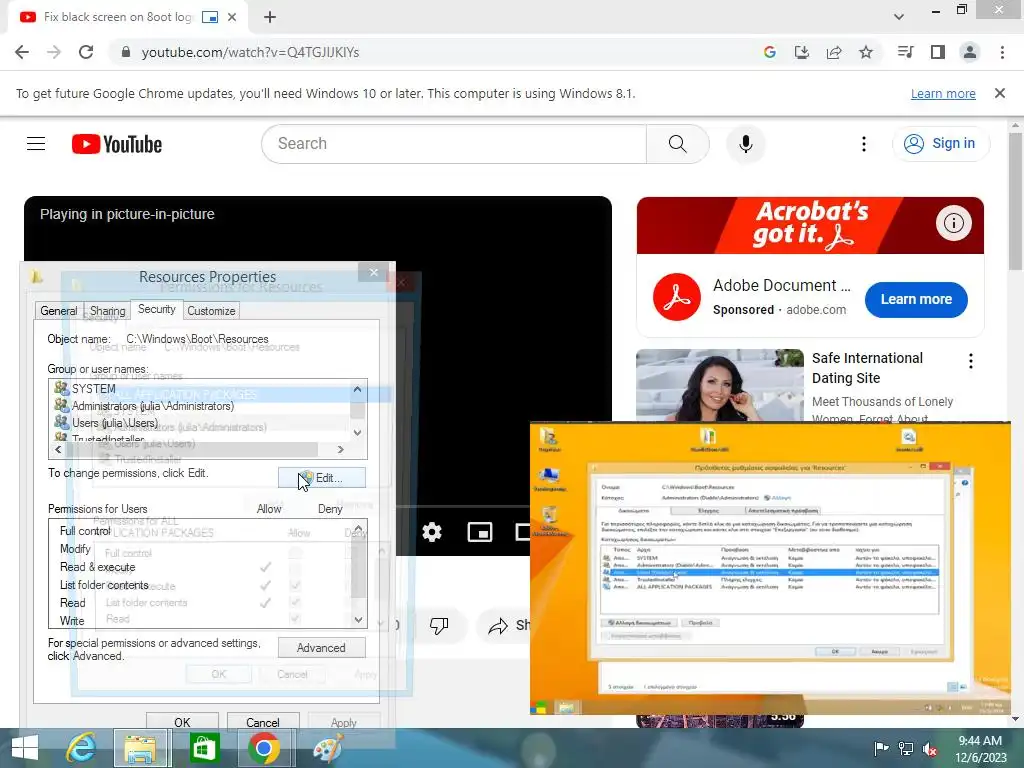The width and height of the screenshot is (1024, 768).
Task: Click Cancel in Resources Properties
Action: point(263,722)
